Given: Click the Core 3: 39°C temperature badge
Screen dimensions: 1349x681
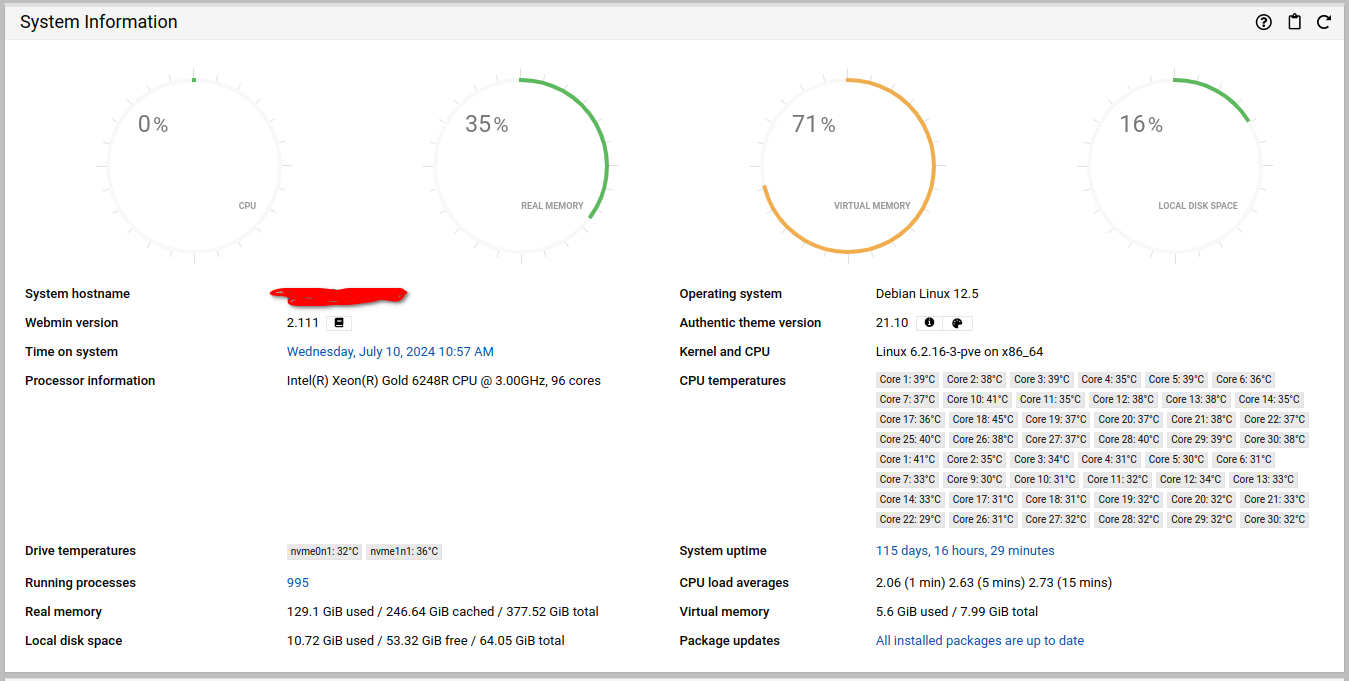Looking at the screenshot, I should click(1042, 380).
